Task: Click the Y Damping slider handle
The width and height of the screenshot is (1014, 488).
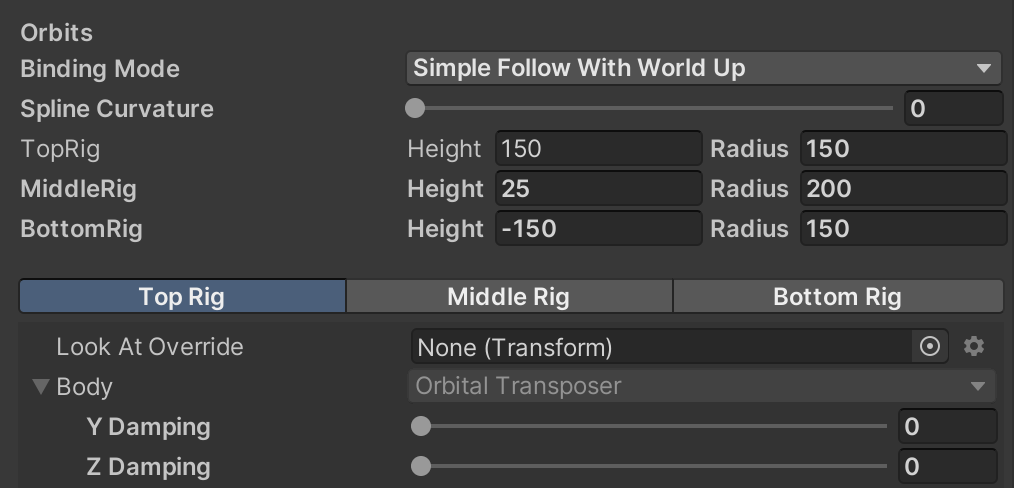Action: pos(421,426)
